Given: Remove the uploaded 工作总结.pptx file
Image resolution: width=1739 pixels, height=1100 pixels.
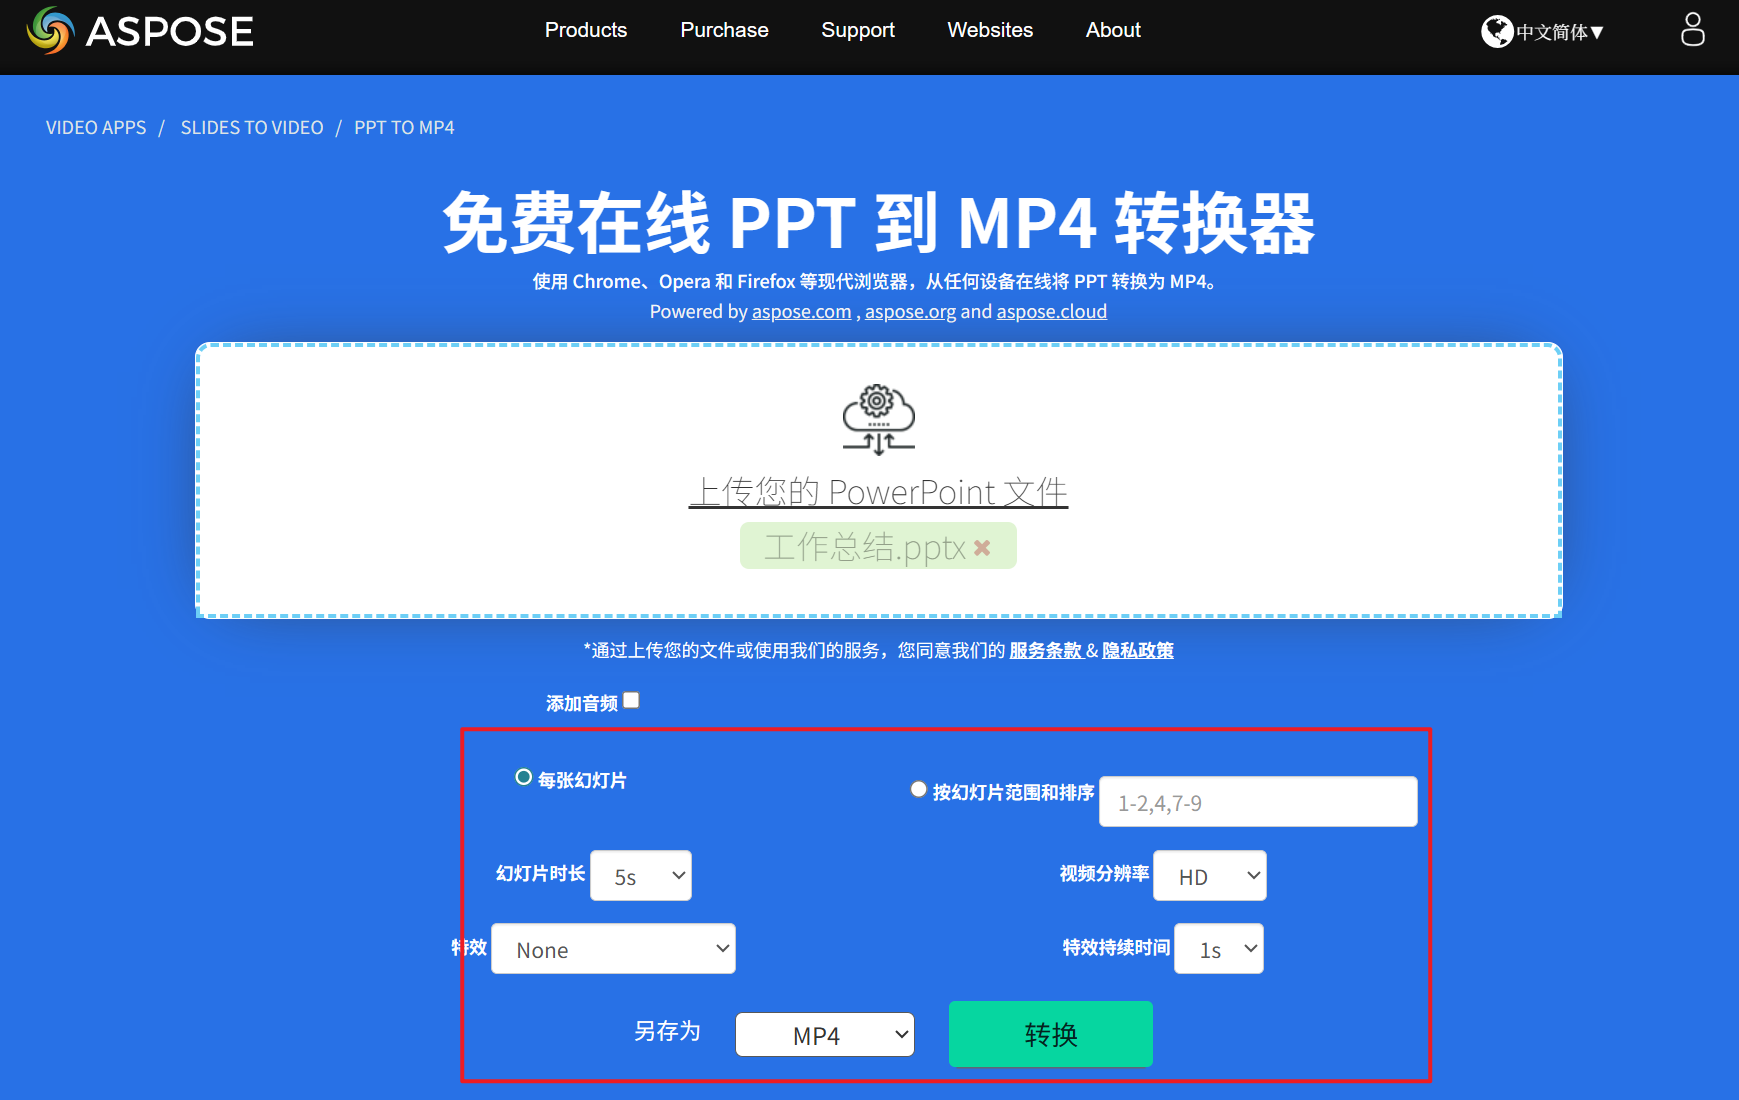Looking at the screenshot, I should [982, 547].
